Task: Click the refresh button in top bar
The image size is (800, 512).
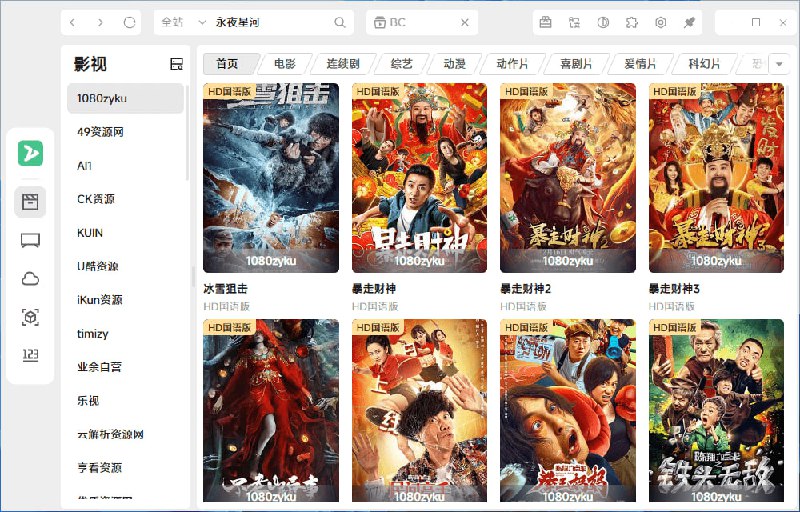Action: point(130,22)
